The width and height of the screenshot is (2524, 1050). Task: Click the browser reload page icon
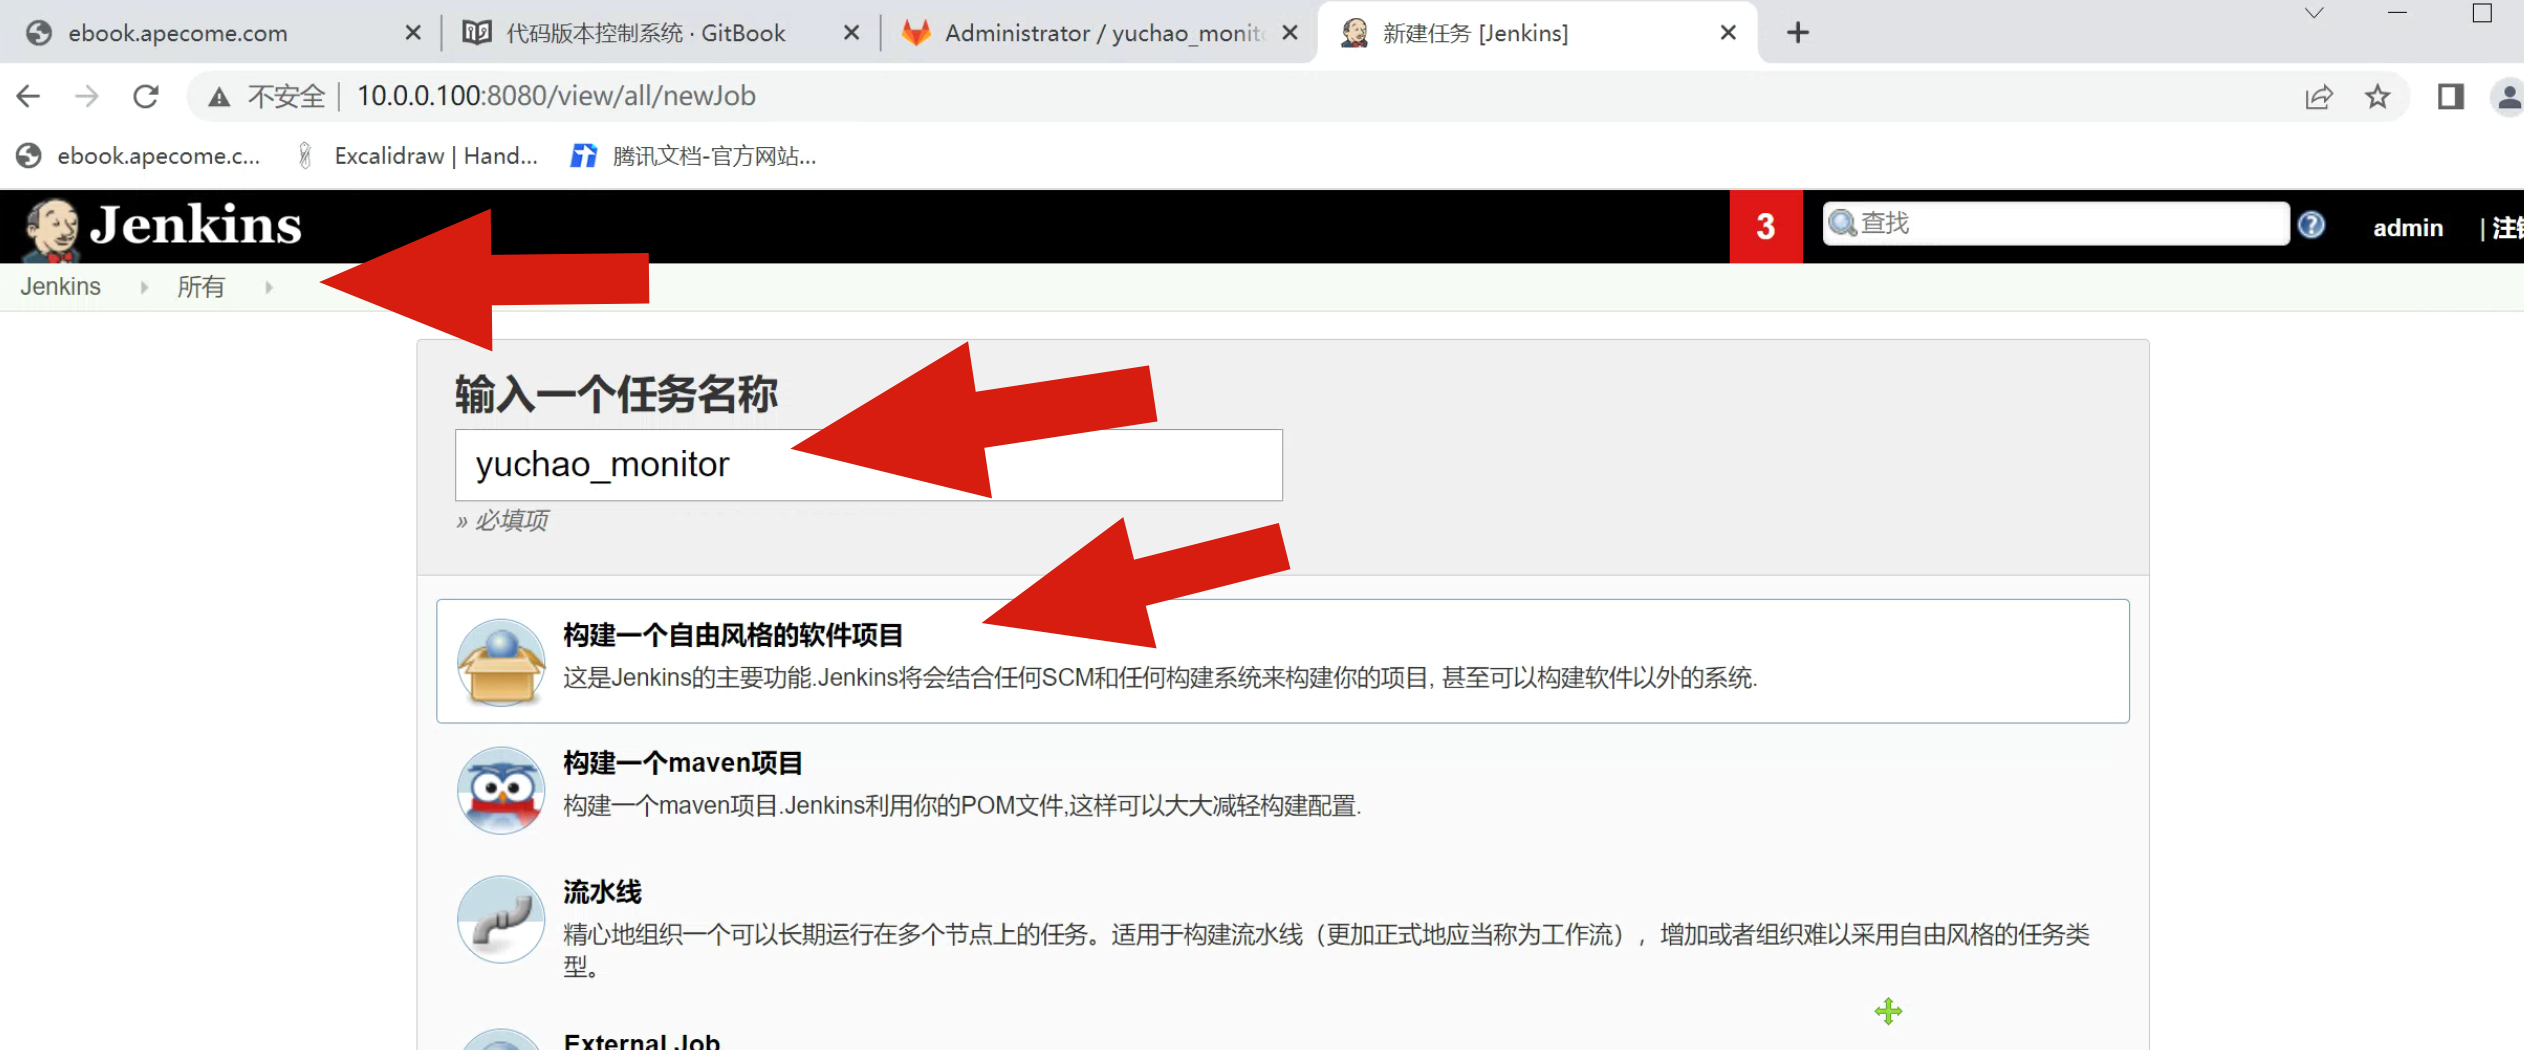tap(146, 96)
